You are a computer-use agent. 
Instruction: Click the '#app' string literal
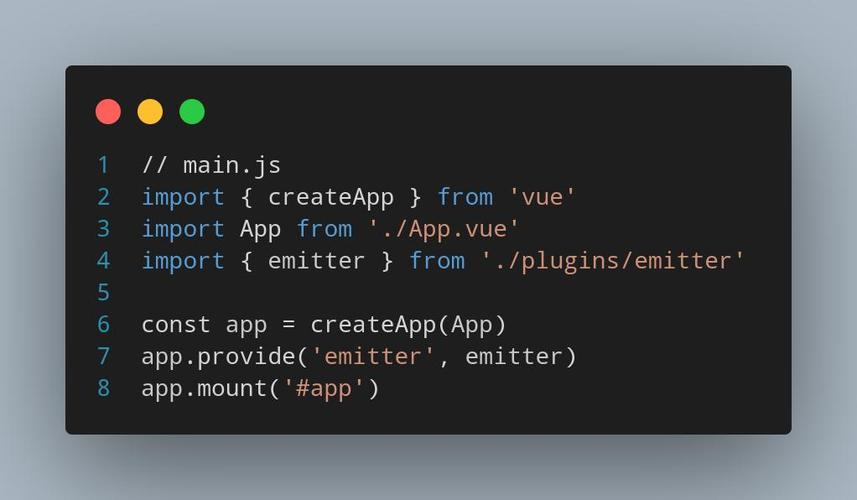pyautogui.click(x=323, y=389)
